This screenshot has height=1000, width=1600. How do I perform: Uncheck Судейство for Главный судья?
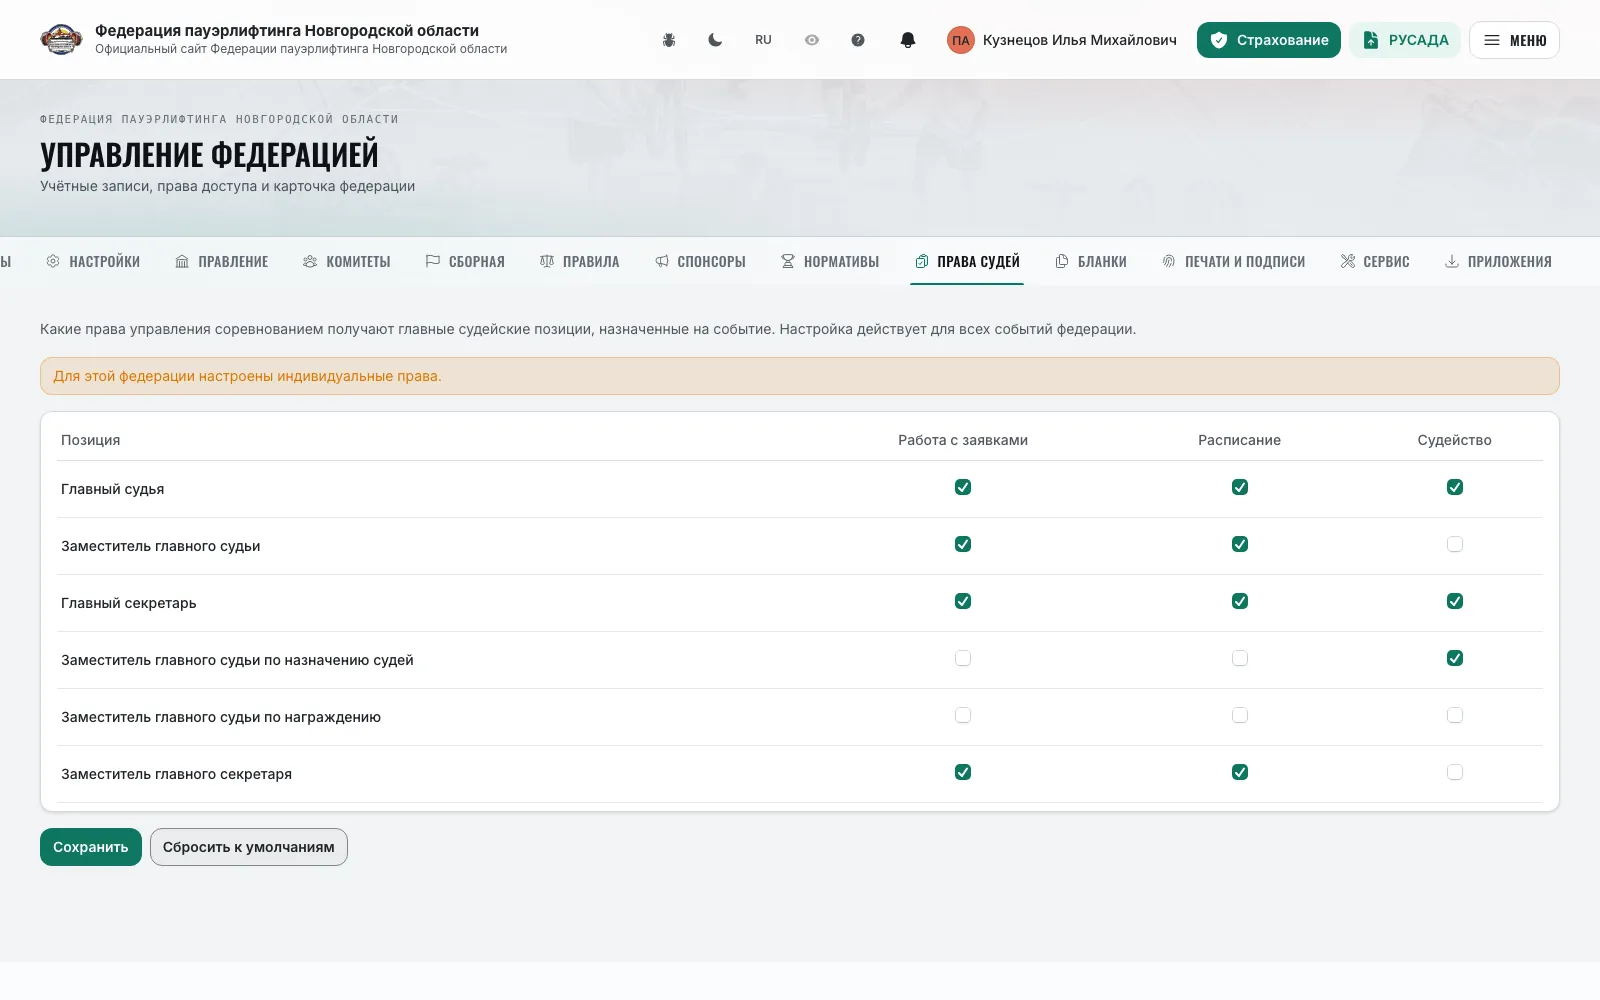coord(1455,487)
